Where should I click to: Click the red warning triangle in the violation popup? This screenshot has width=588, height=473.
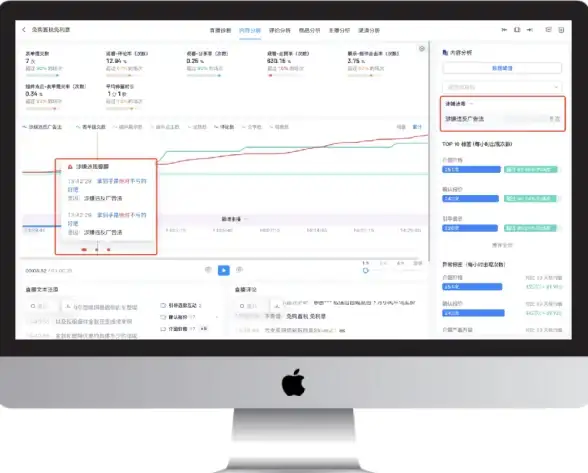[x=70, y=167]
